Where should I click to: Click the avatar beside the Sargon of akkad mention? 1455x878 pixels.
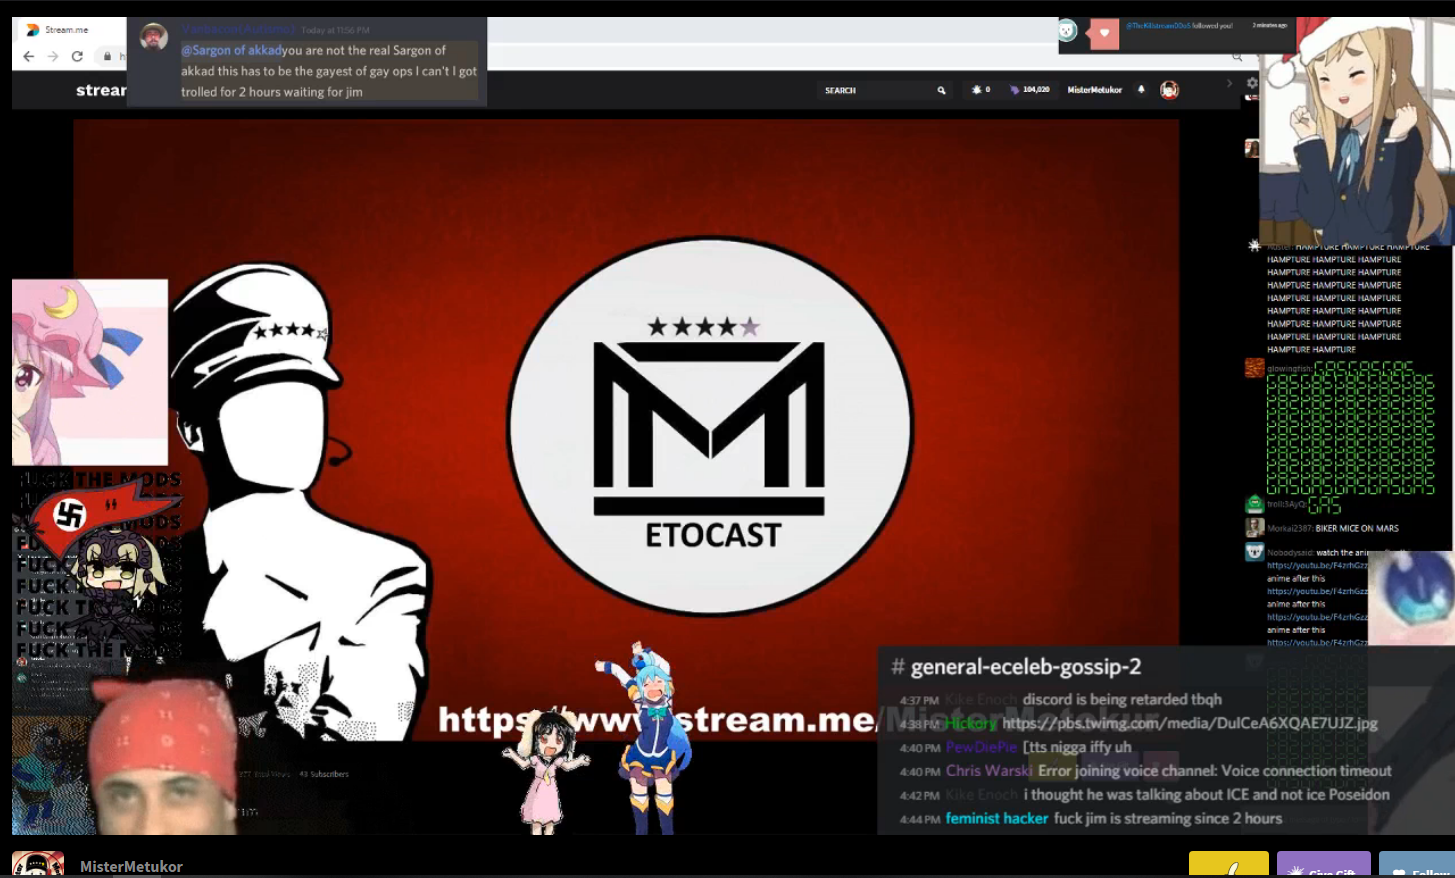click(x=153, y=38)
